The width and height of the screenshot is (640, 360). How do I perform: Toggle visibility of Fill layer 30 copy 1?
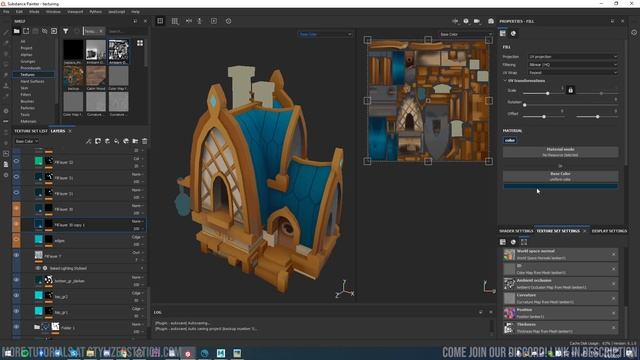tap(16, 224)
